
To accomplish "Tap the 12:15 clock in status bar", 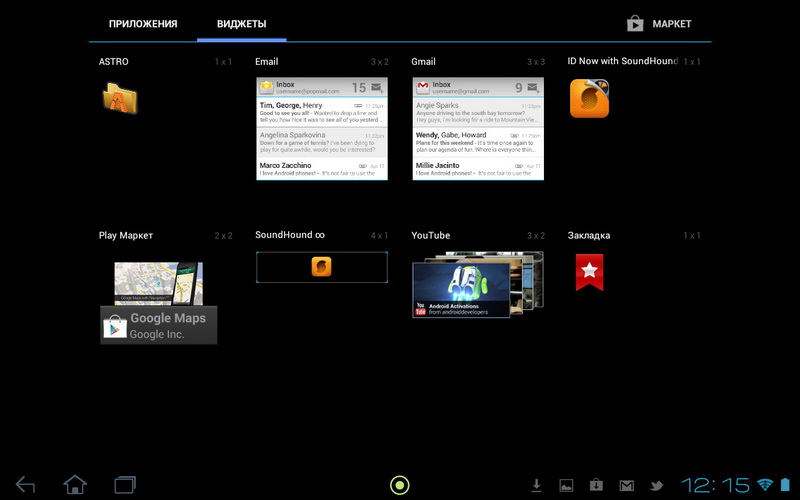I will pos(715,485).
